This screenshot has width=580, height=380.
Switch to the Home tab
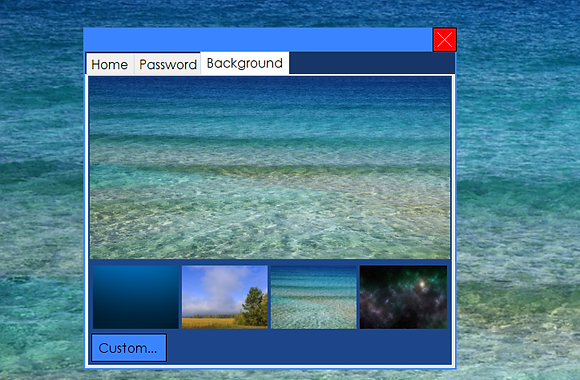coord(110,64)
